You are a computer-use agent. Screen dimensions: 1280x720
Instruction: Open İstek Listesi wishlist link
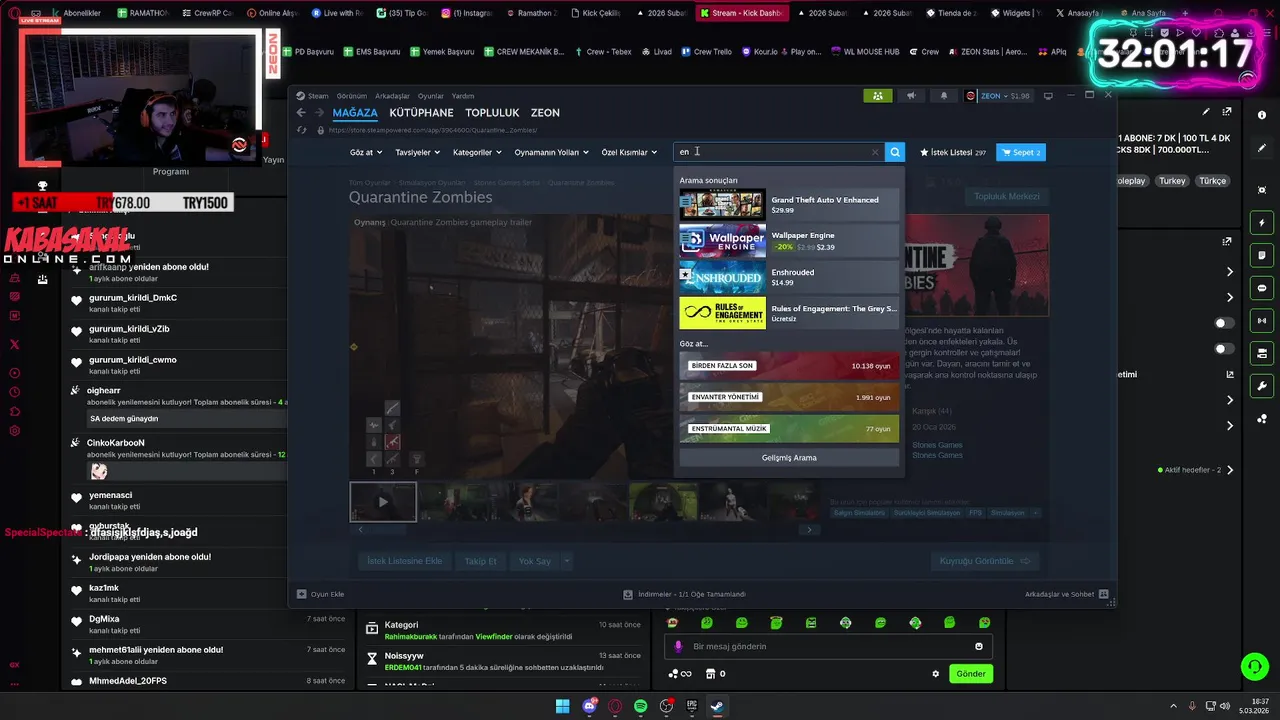pyautogui.click(x=952, y=152)
